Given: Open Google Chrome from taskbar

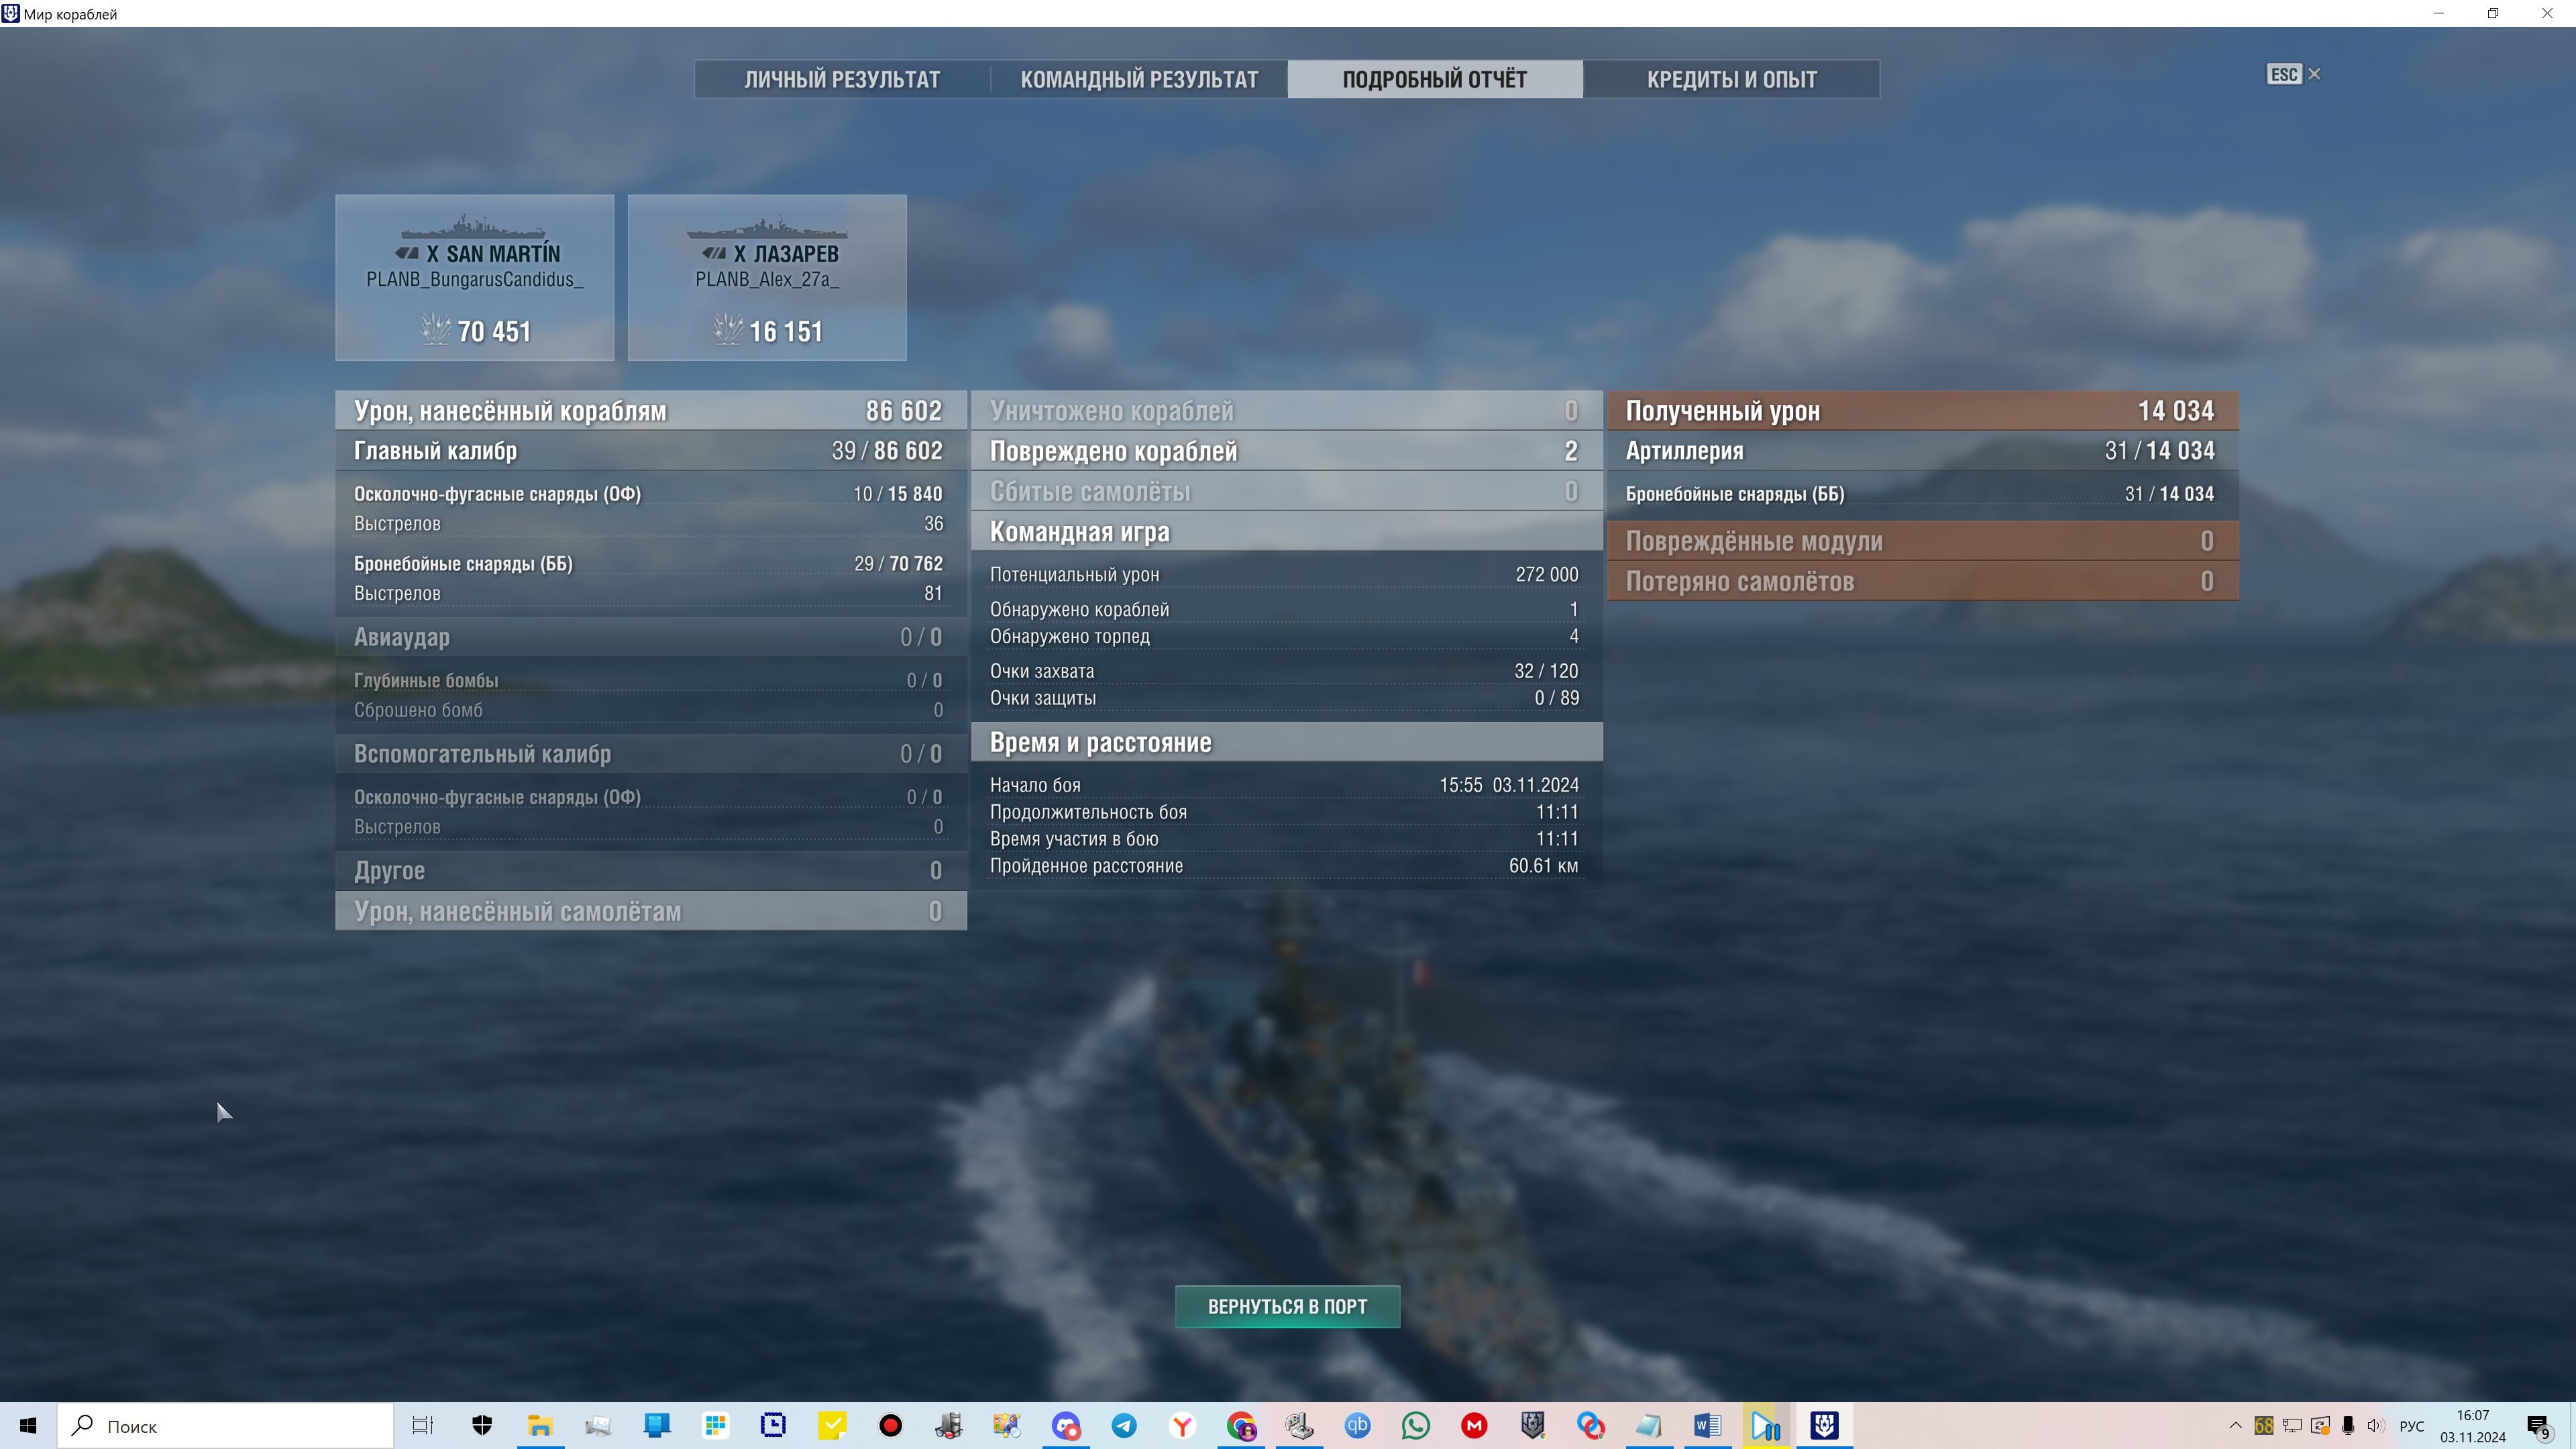Looking at the screenshot, I should coord(1241,1426).
